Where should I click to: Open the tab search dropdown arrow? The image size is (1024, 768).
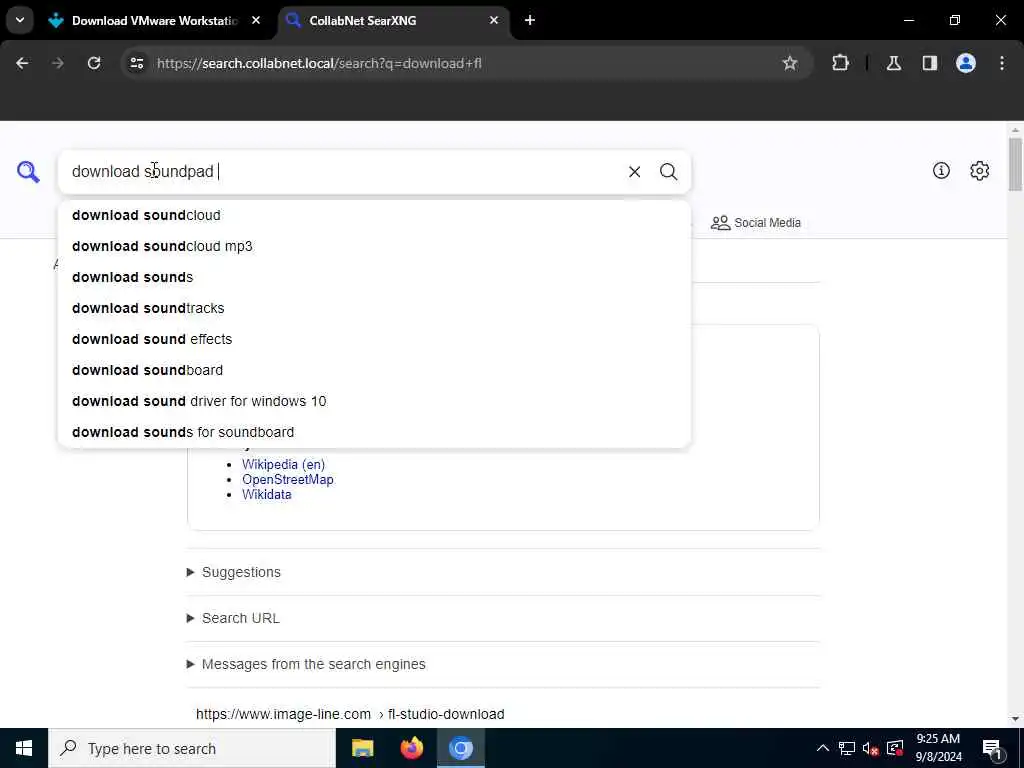(20, 20)
